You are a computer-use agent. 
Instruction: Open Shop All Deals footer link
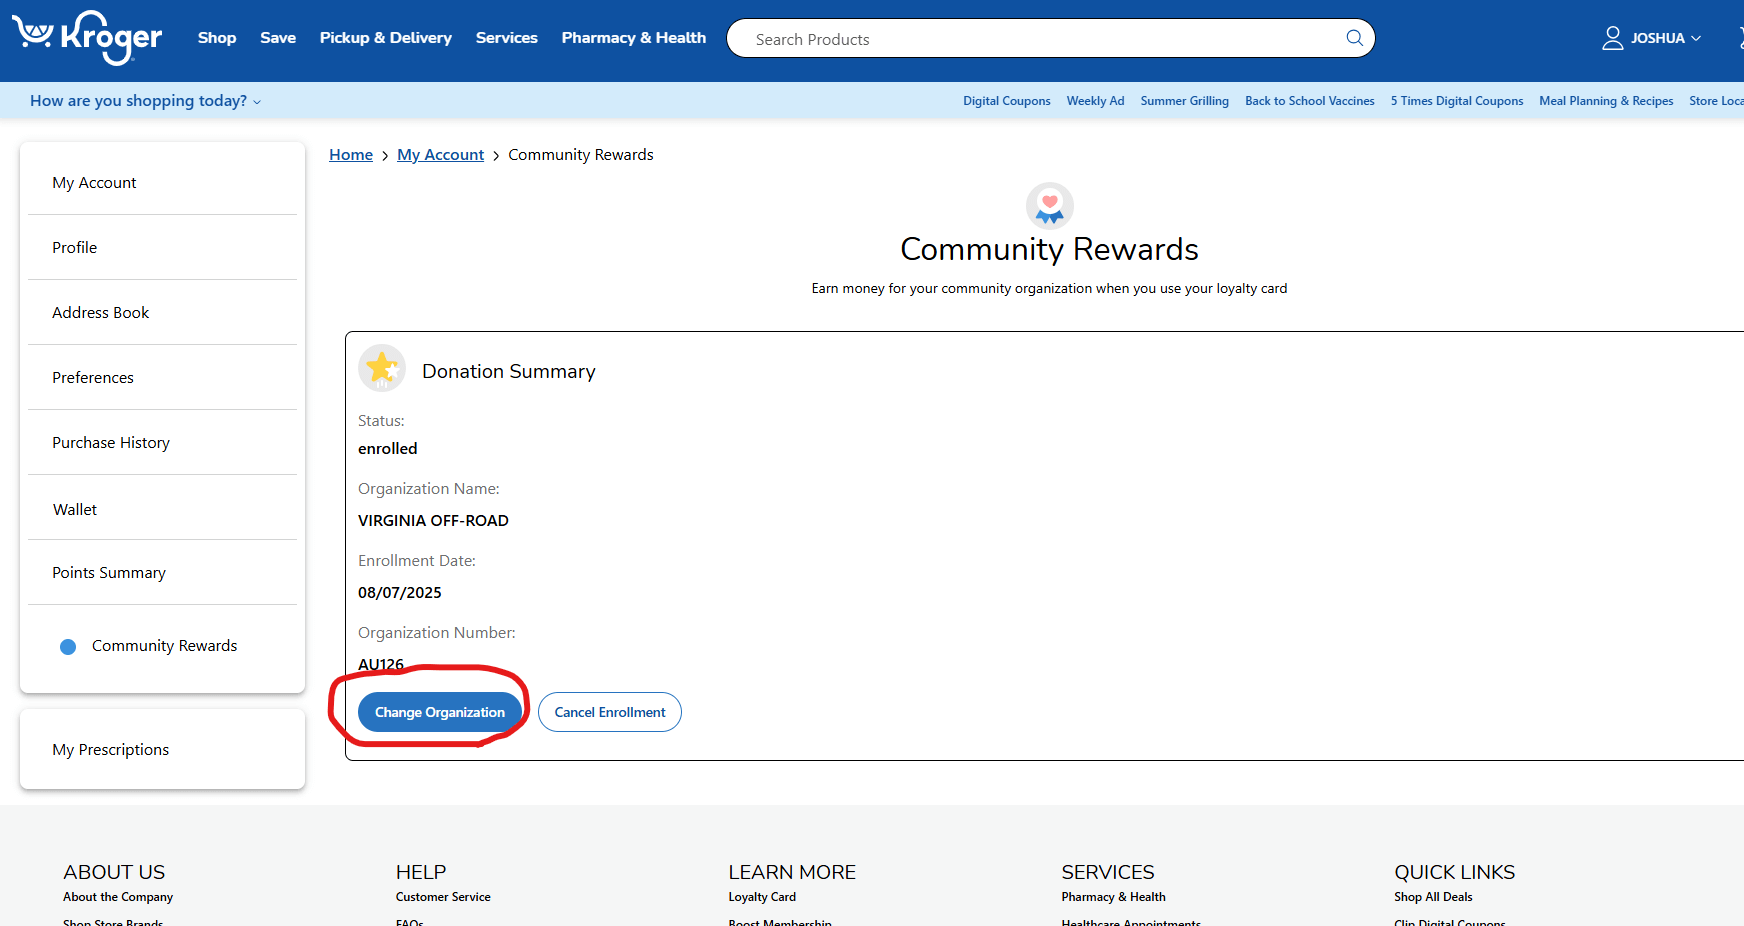1433,897
